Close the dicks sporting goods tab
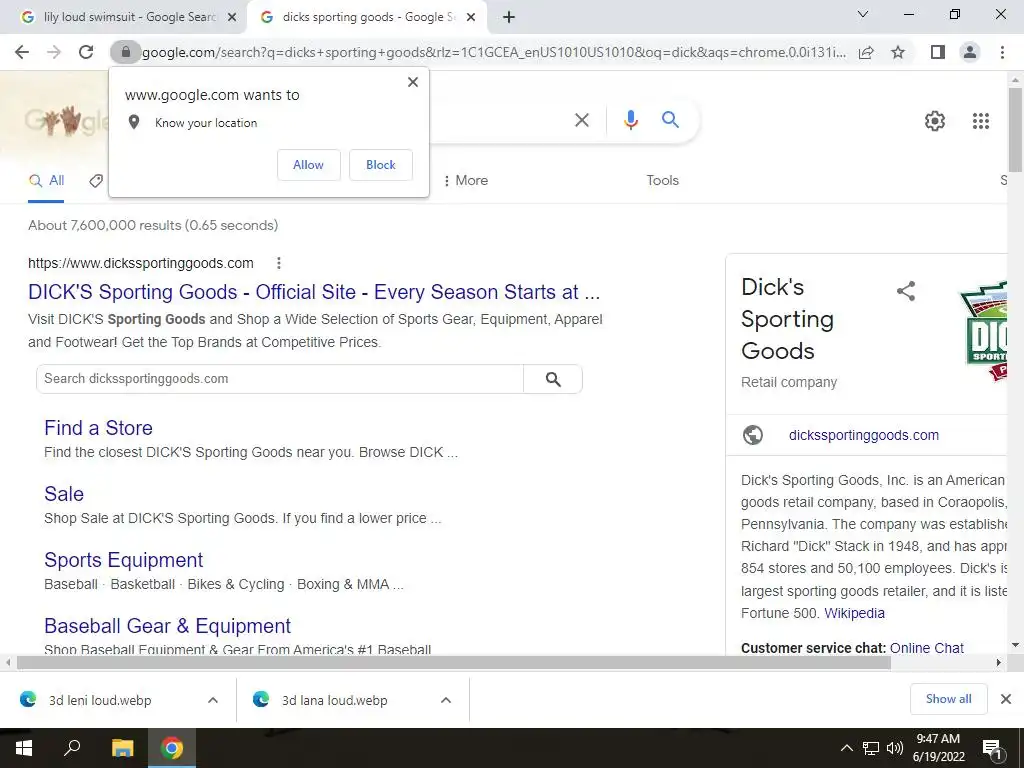The height and width of the screenshot is (768, 1024). pos(471,18)
